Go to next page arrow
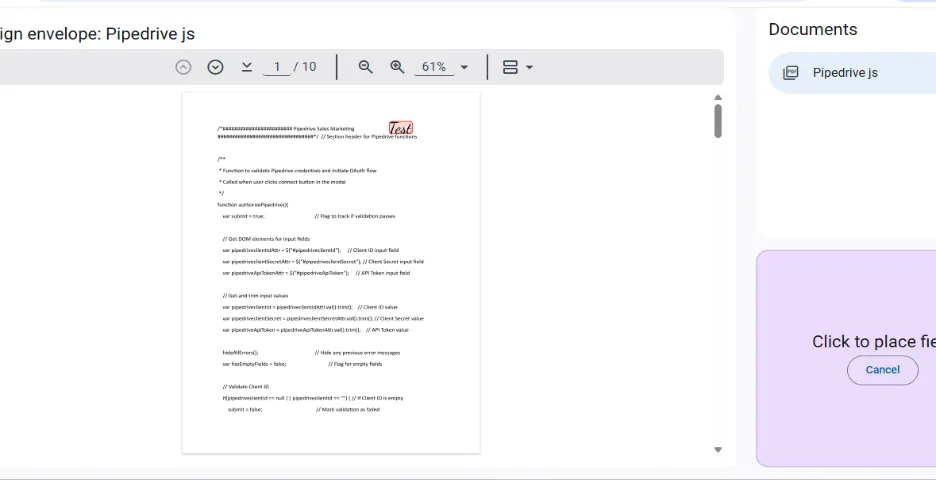This screenshot has height=480, width=936. (215, 67)
